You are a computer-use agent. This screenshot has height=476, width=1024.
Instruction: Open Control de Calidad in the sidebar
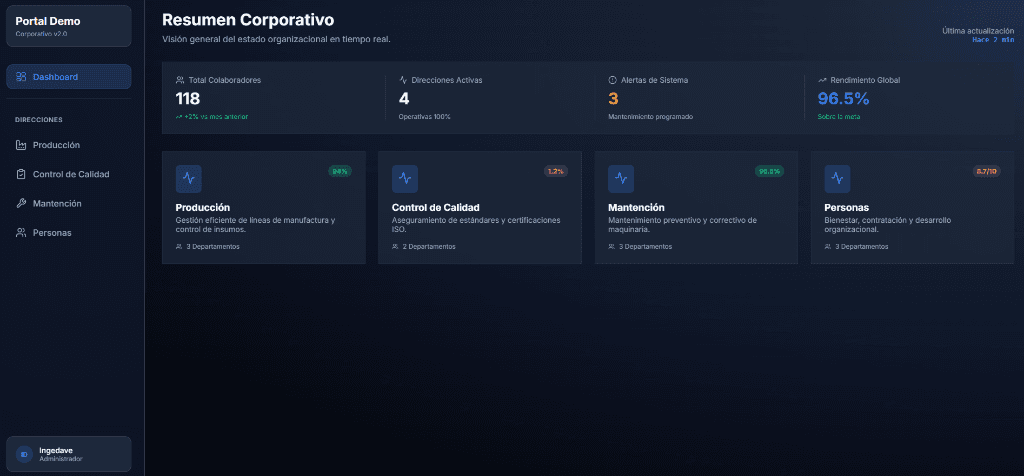[x=69, y=174]
